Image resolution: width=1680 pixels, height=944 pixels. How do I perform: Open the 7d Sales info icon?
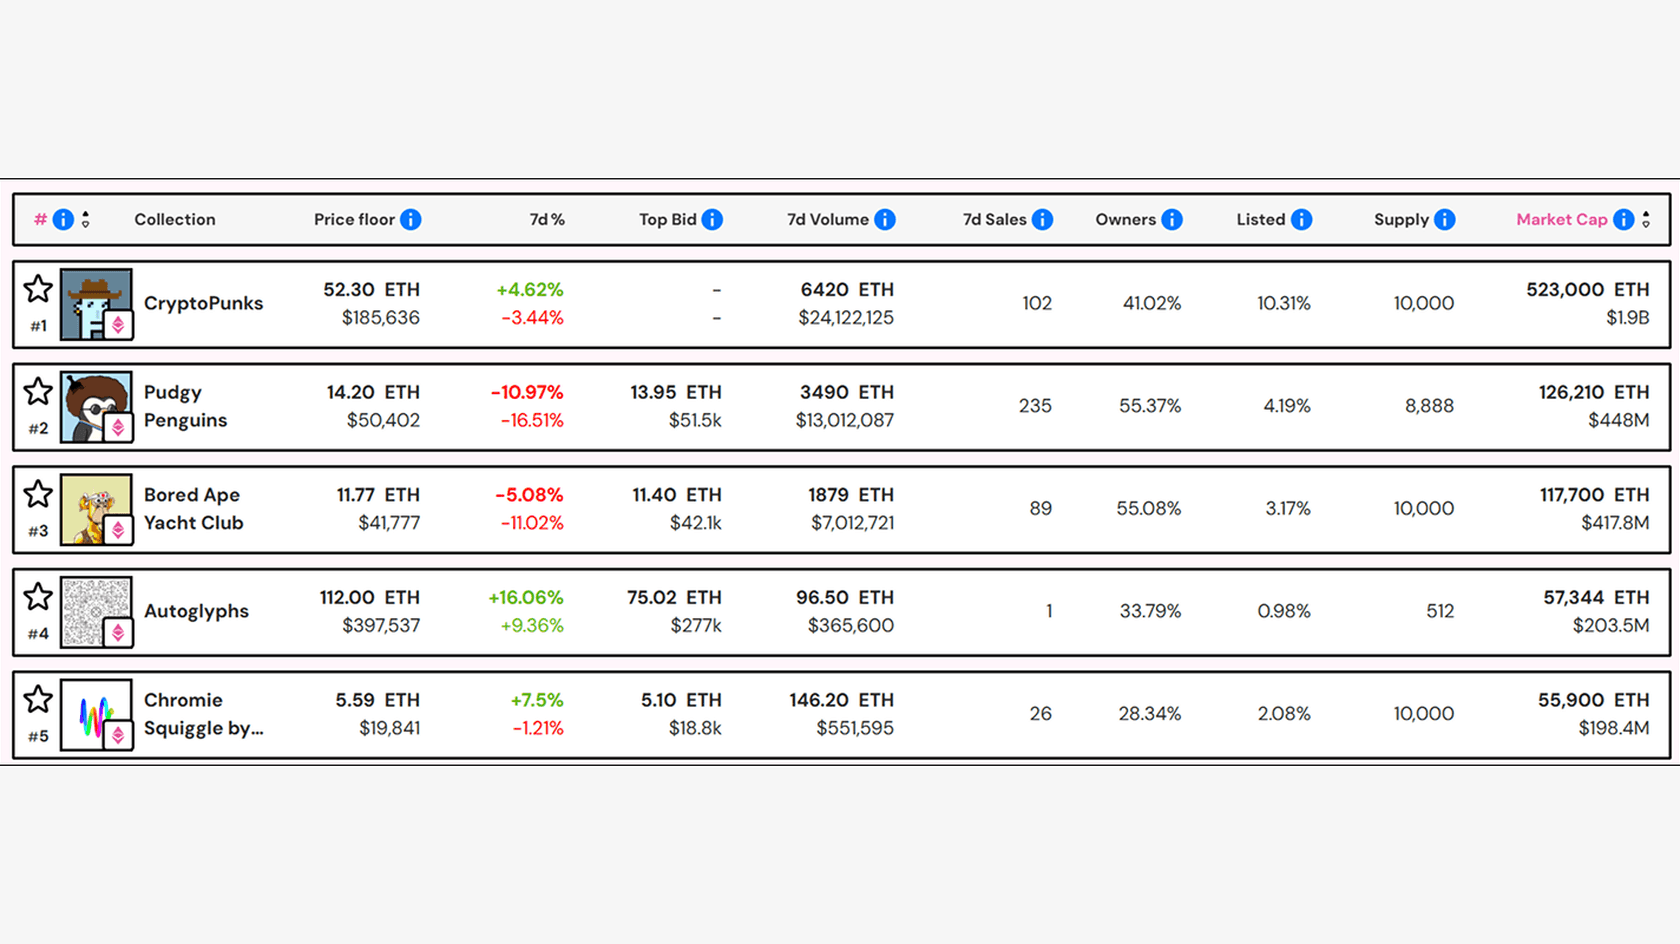(1042, 219)
